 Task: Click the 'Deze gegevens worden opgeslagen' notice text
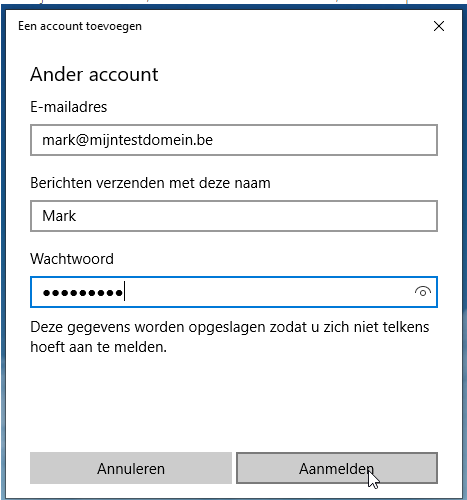(230, 337)
